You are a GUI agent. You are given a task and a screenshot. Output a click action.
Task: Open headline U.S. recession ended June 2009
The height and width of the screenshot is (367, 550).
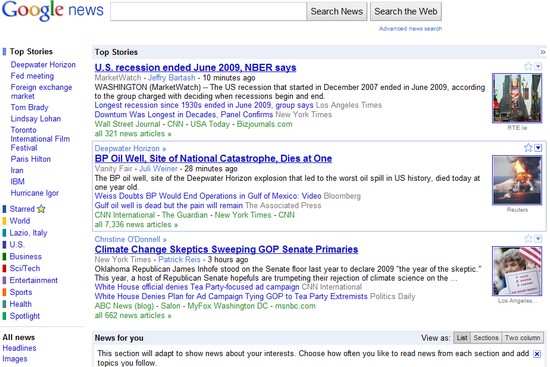[x=195, y=67]
